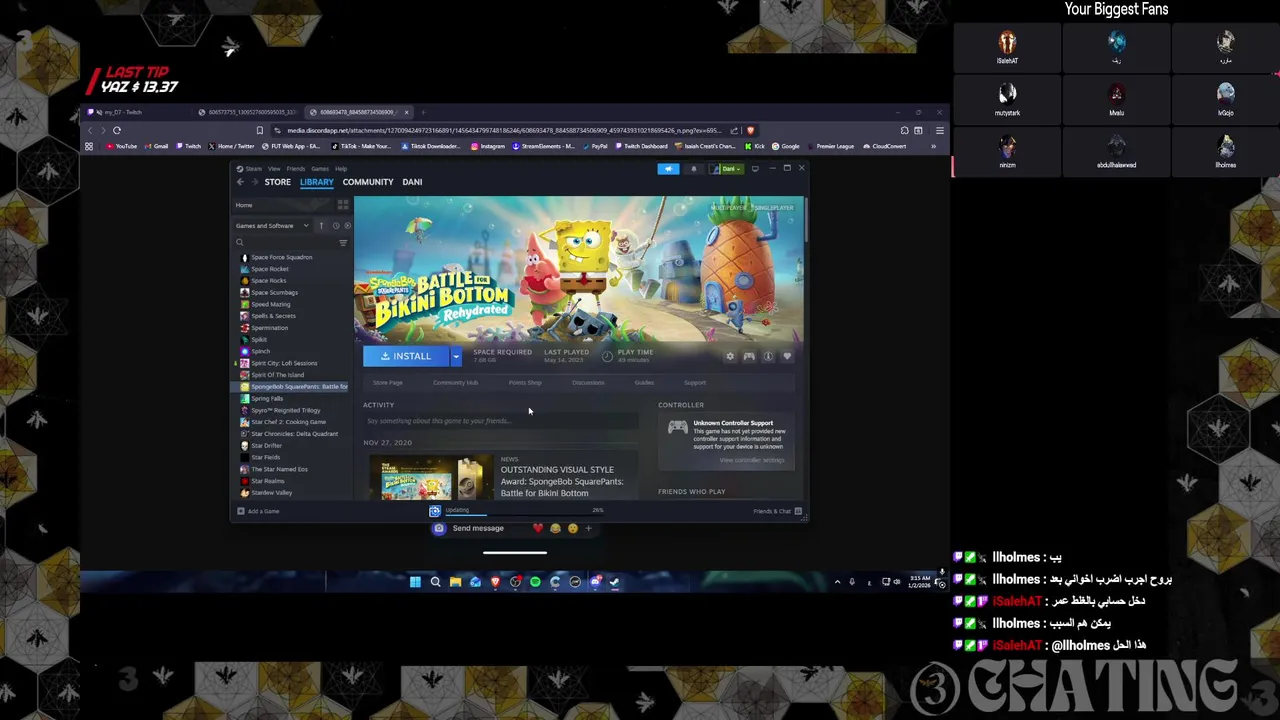The width and height of the screenshot is (1280, 720).
Task: Select Star Drifter in the list
Action: pyautogui.click(x=266, y=446)
